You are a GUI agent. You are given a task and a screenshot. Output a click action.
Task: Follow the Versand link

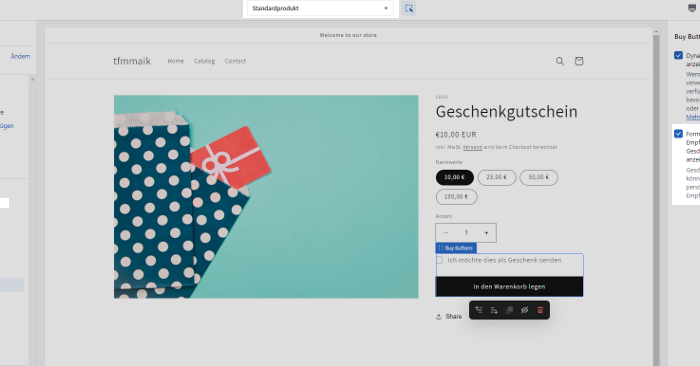coord(472,147)
